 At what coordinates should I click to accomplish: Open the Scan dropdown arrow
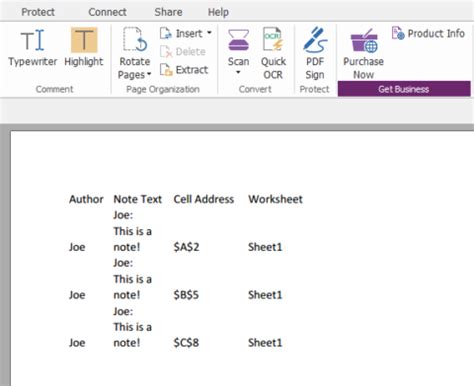point(238,72)
